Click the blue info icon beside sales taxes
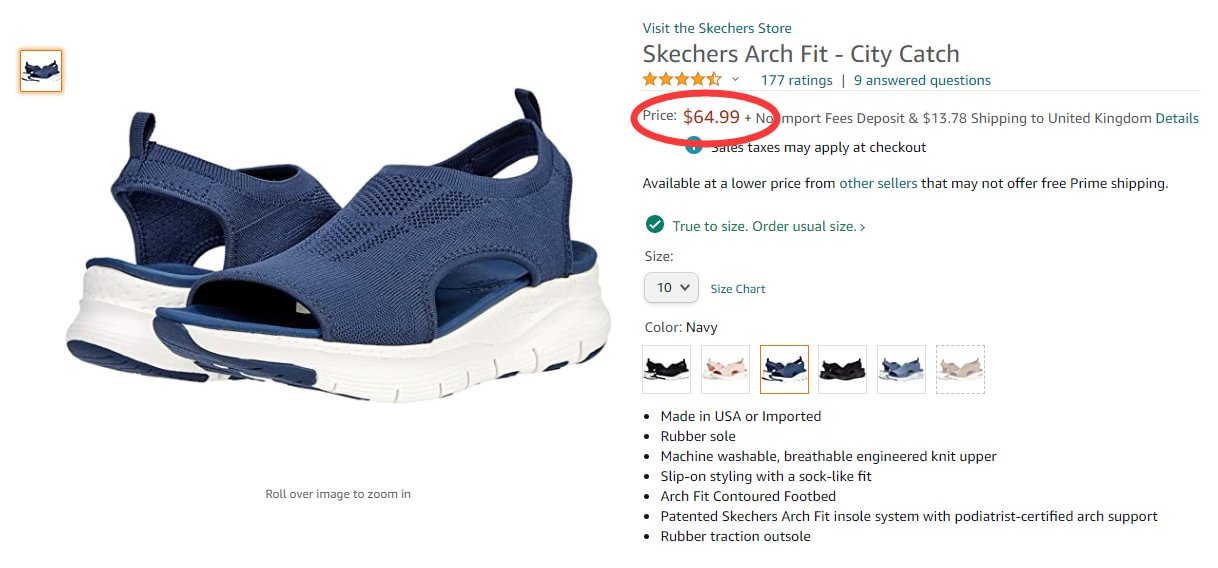Viewport: 1218px width, 568px height. [694, 147]
